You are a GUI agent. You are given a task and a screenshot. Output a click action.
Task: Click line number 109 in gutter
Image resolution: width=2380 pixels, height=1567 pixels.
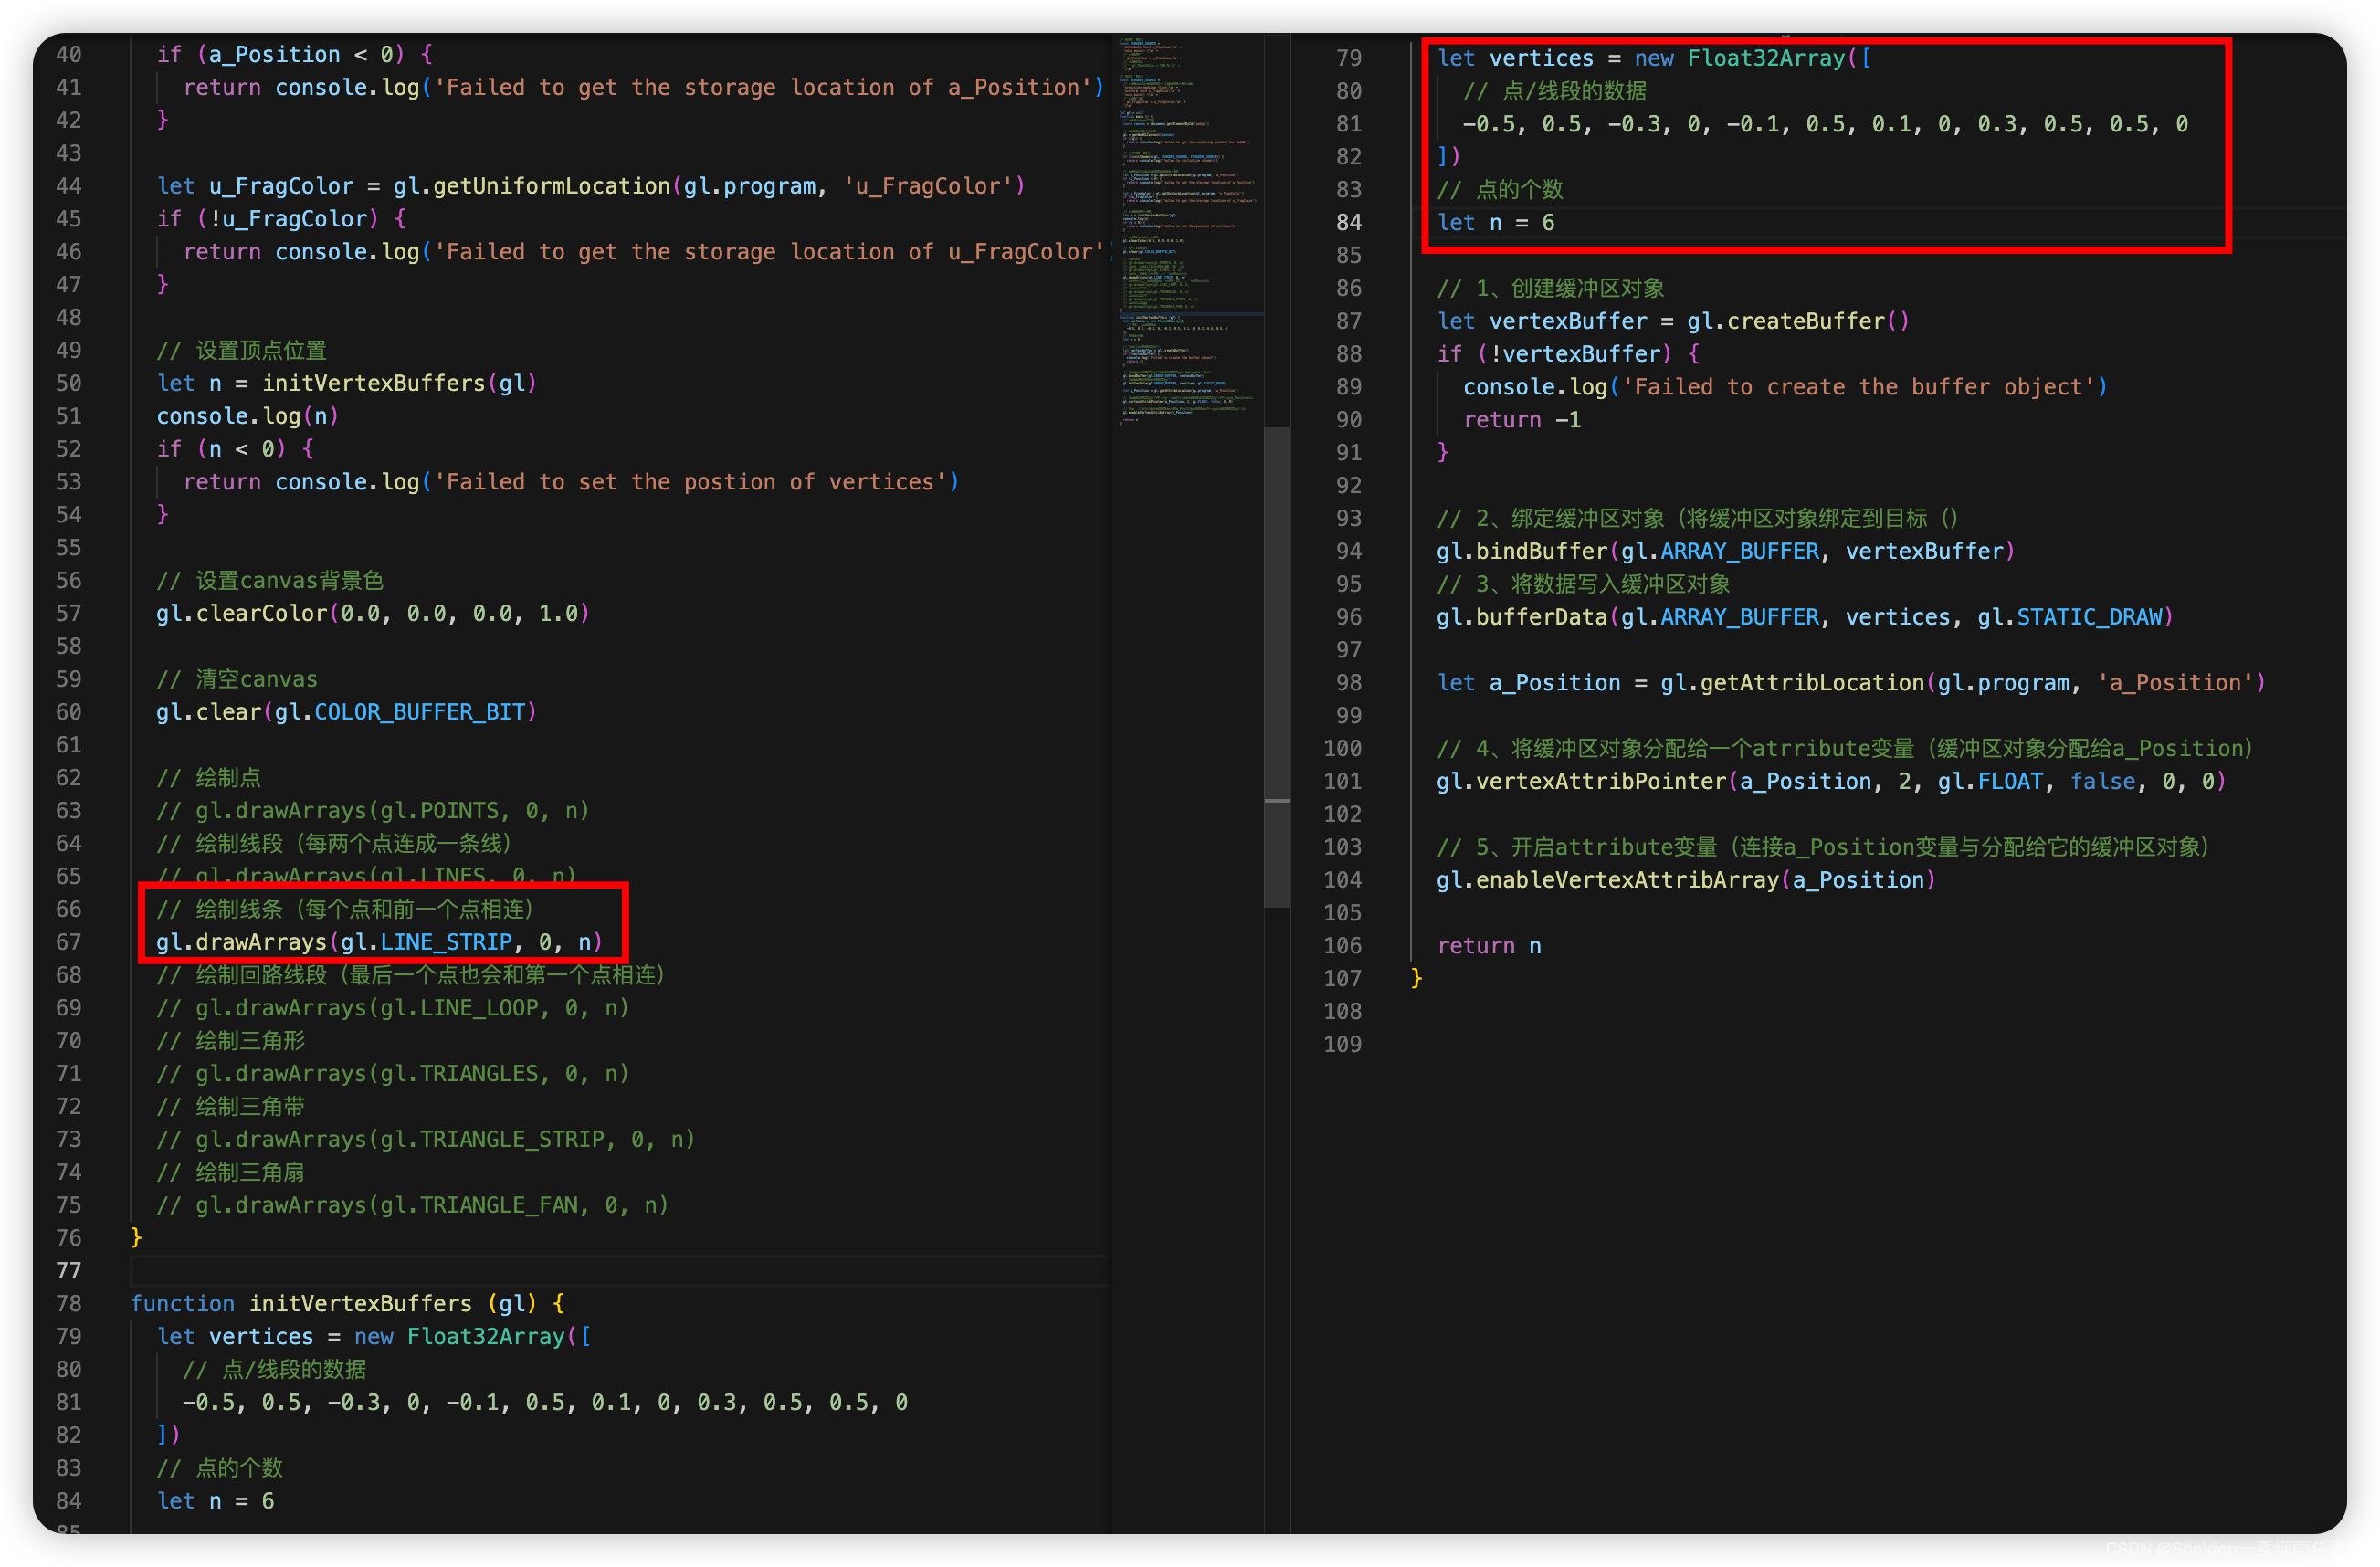1342,1044
